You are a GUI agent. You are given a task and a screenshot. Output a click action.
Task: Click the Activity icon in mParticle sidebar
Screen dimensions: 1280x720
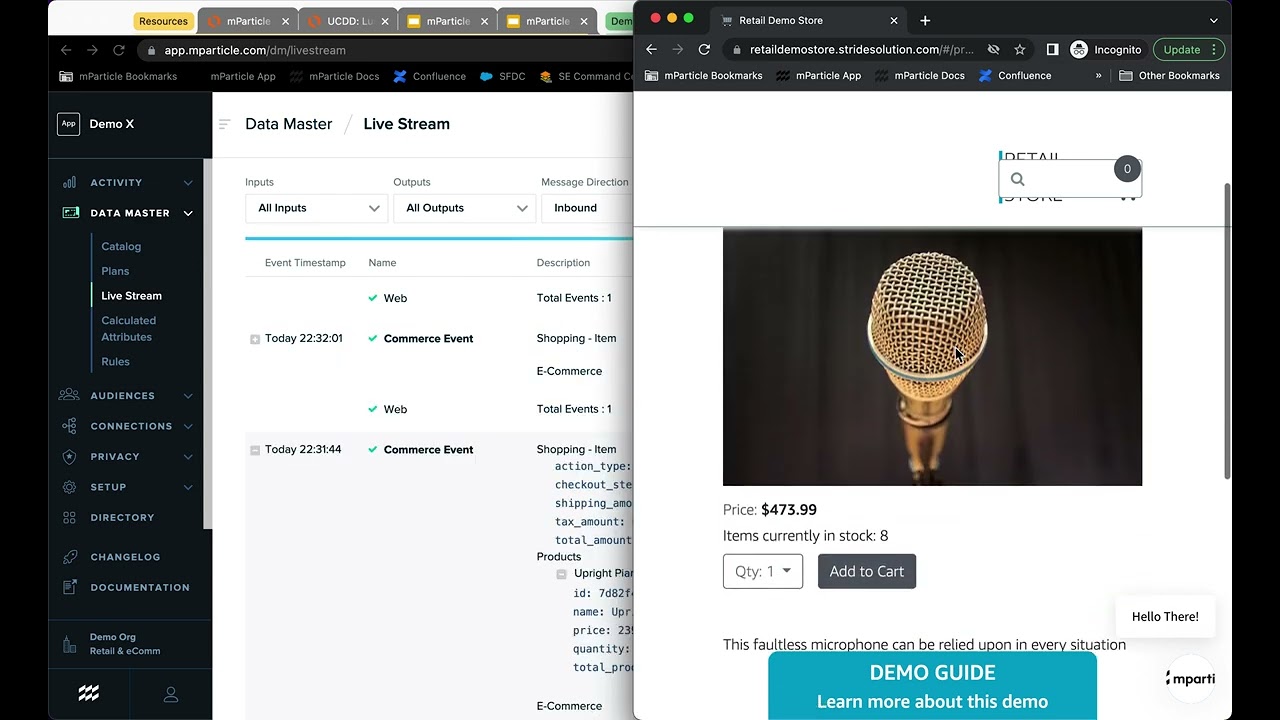[69, 182]
